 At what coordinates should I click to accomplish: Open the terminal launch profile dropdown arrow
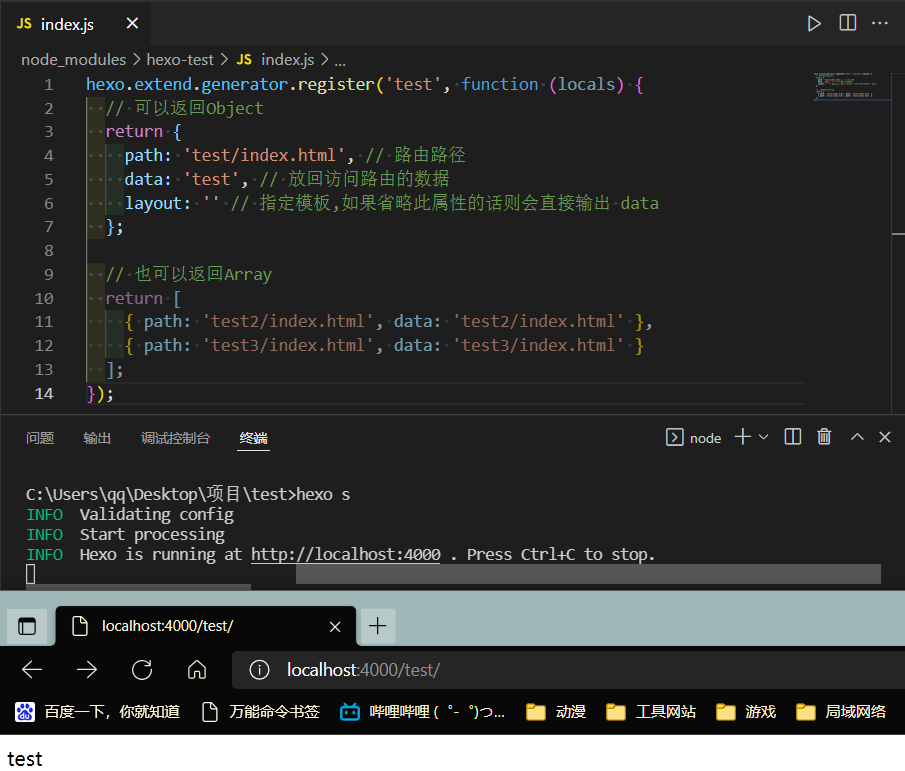point(764,437)
